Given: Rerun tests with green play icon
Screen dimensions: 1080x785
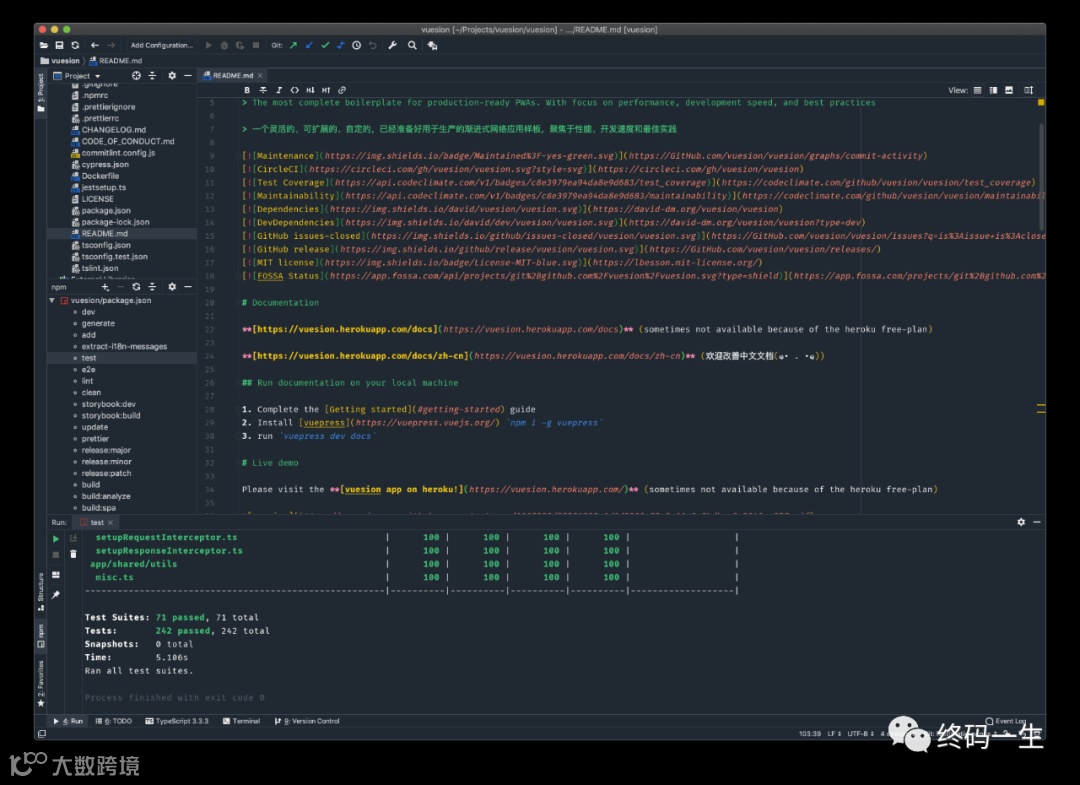Looking at the screenshot, I should point(56,538).
